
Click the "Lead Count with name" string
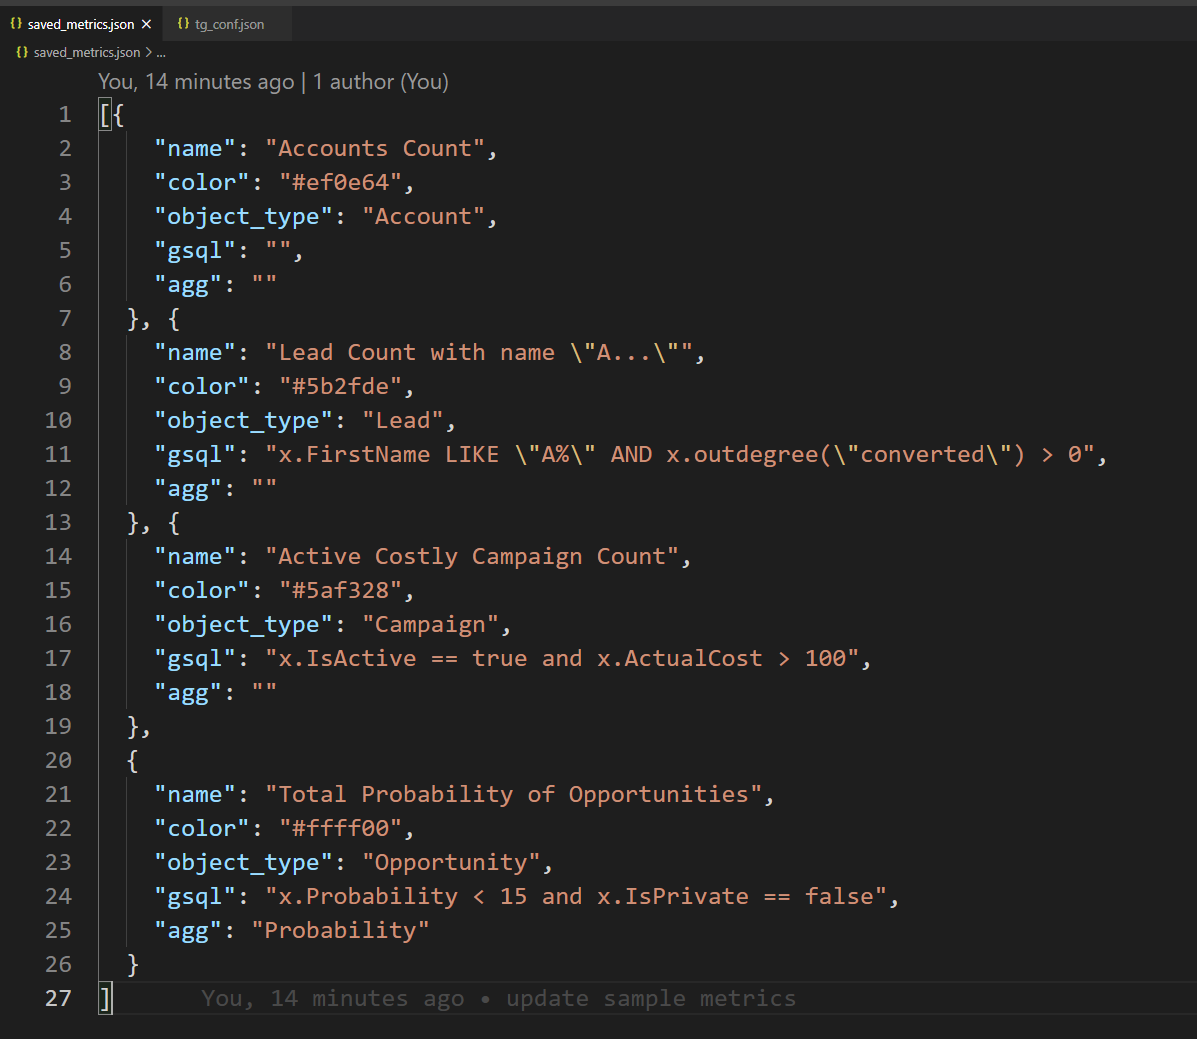pyautogui.click(x=479, y=352)
